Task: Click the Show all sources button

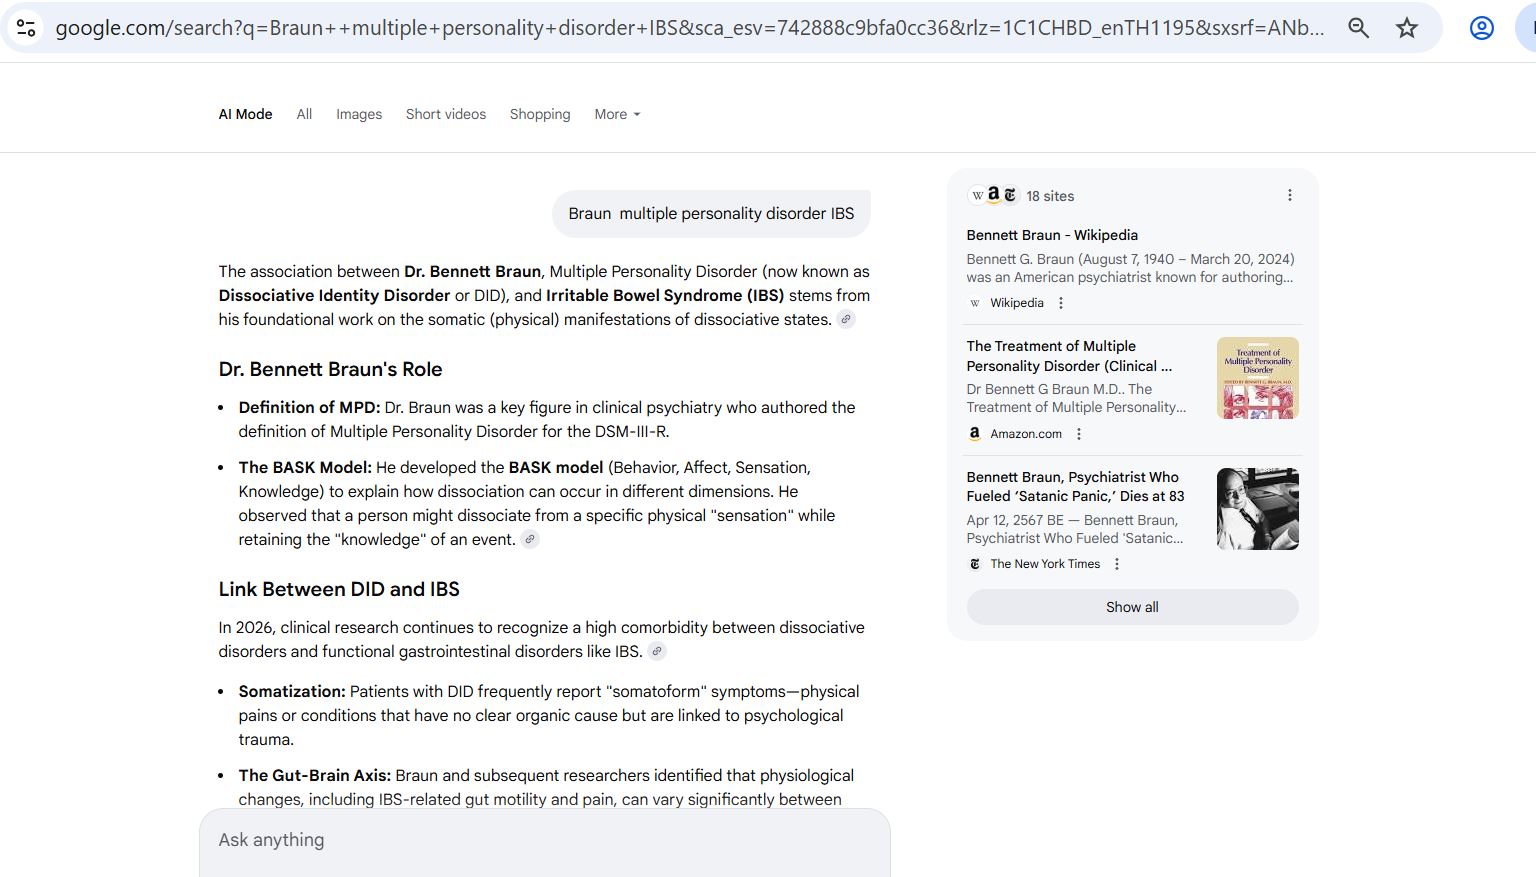Action: (1132, 607)
